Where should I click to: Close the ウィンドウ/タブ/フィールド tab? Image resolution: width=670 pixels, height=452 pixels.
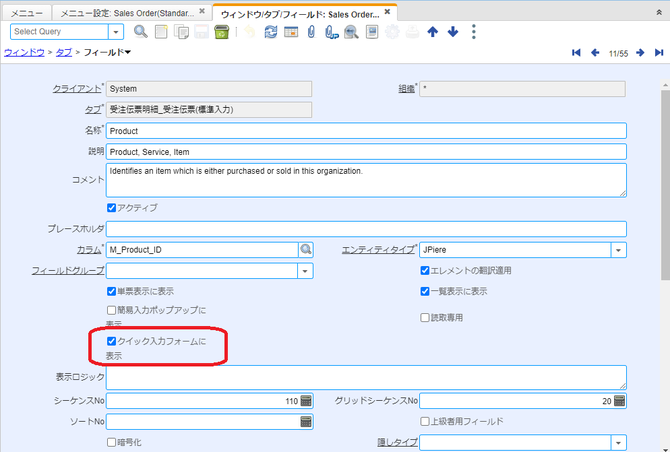[387, 12]
